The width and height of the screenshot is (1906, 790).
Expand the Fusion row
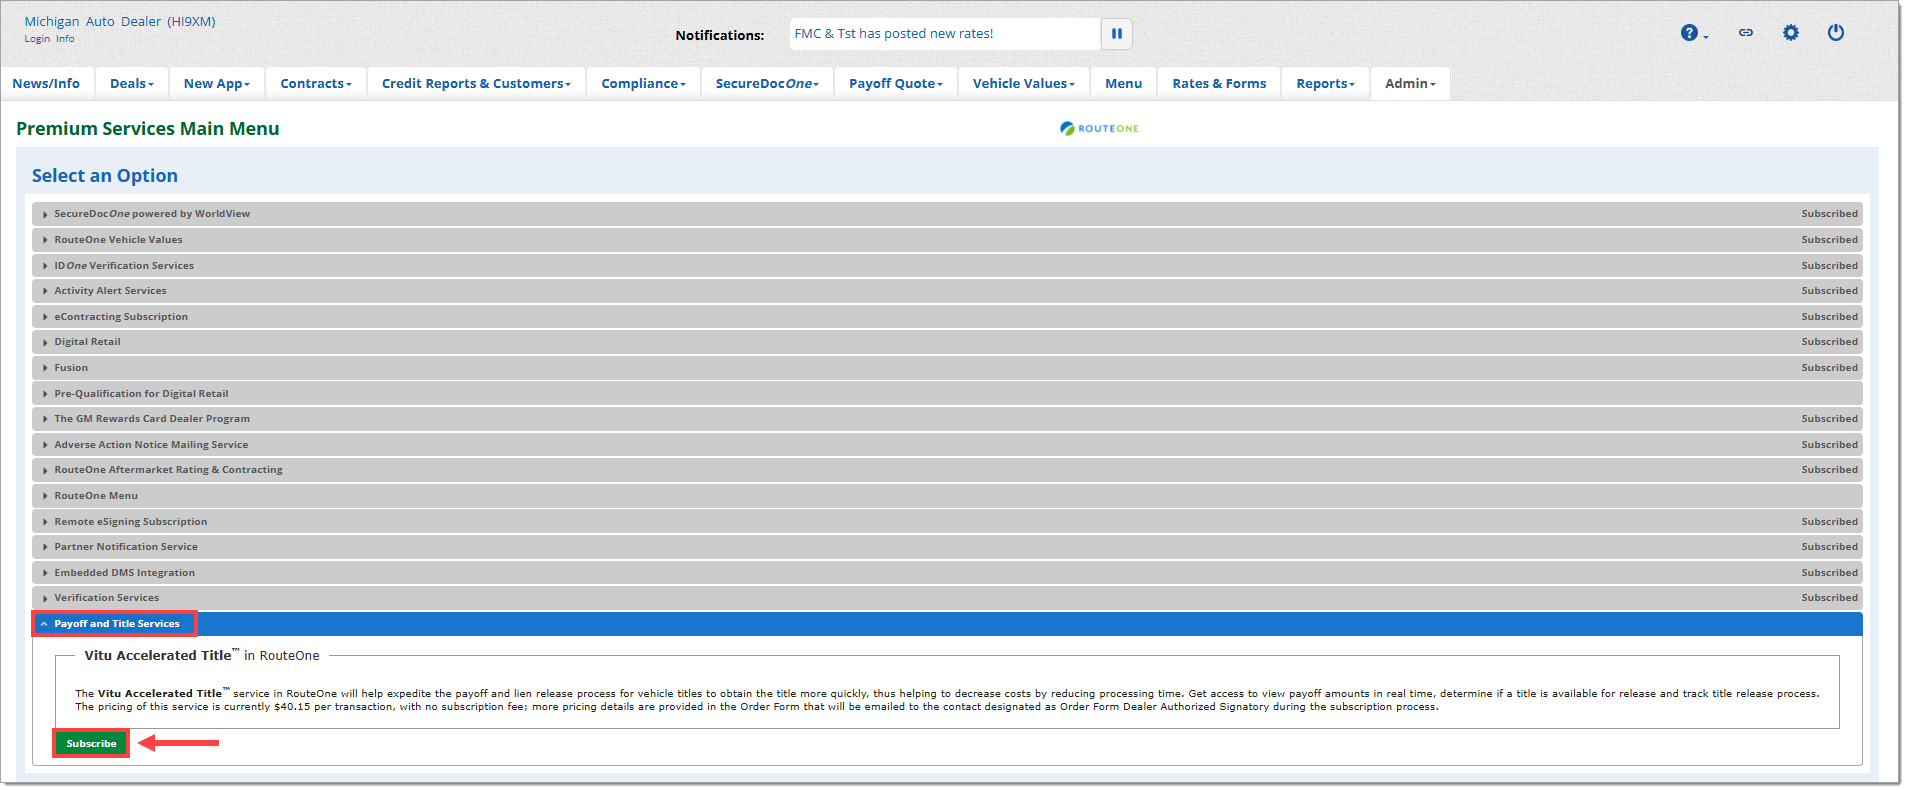pyautogui.click(x=947, y=368)
